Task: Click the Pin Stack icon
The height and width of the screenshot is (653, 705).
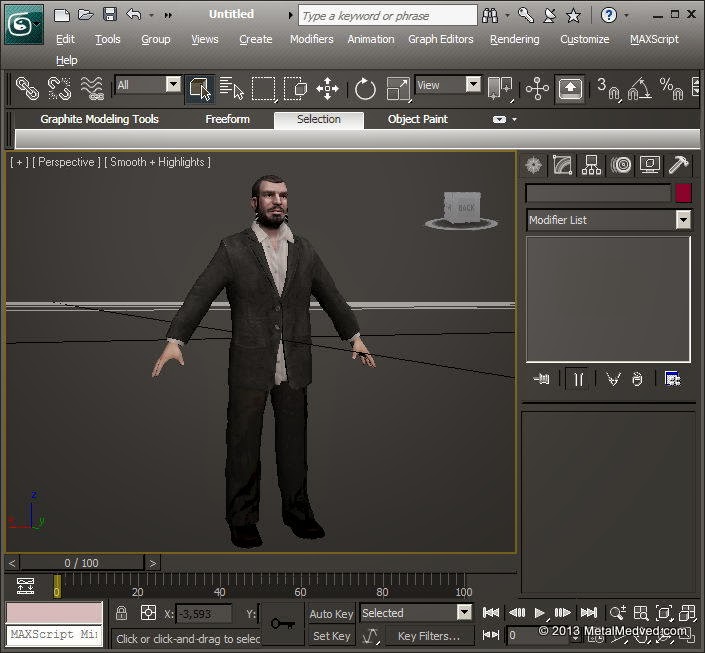Action: pos(542,379)
